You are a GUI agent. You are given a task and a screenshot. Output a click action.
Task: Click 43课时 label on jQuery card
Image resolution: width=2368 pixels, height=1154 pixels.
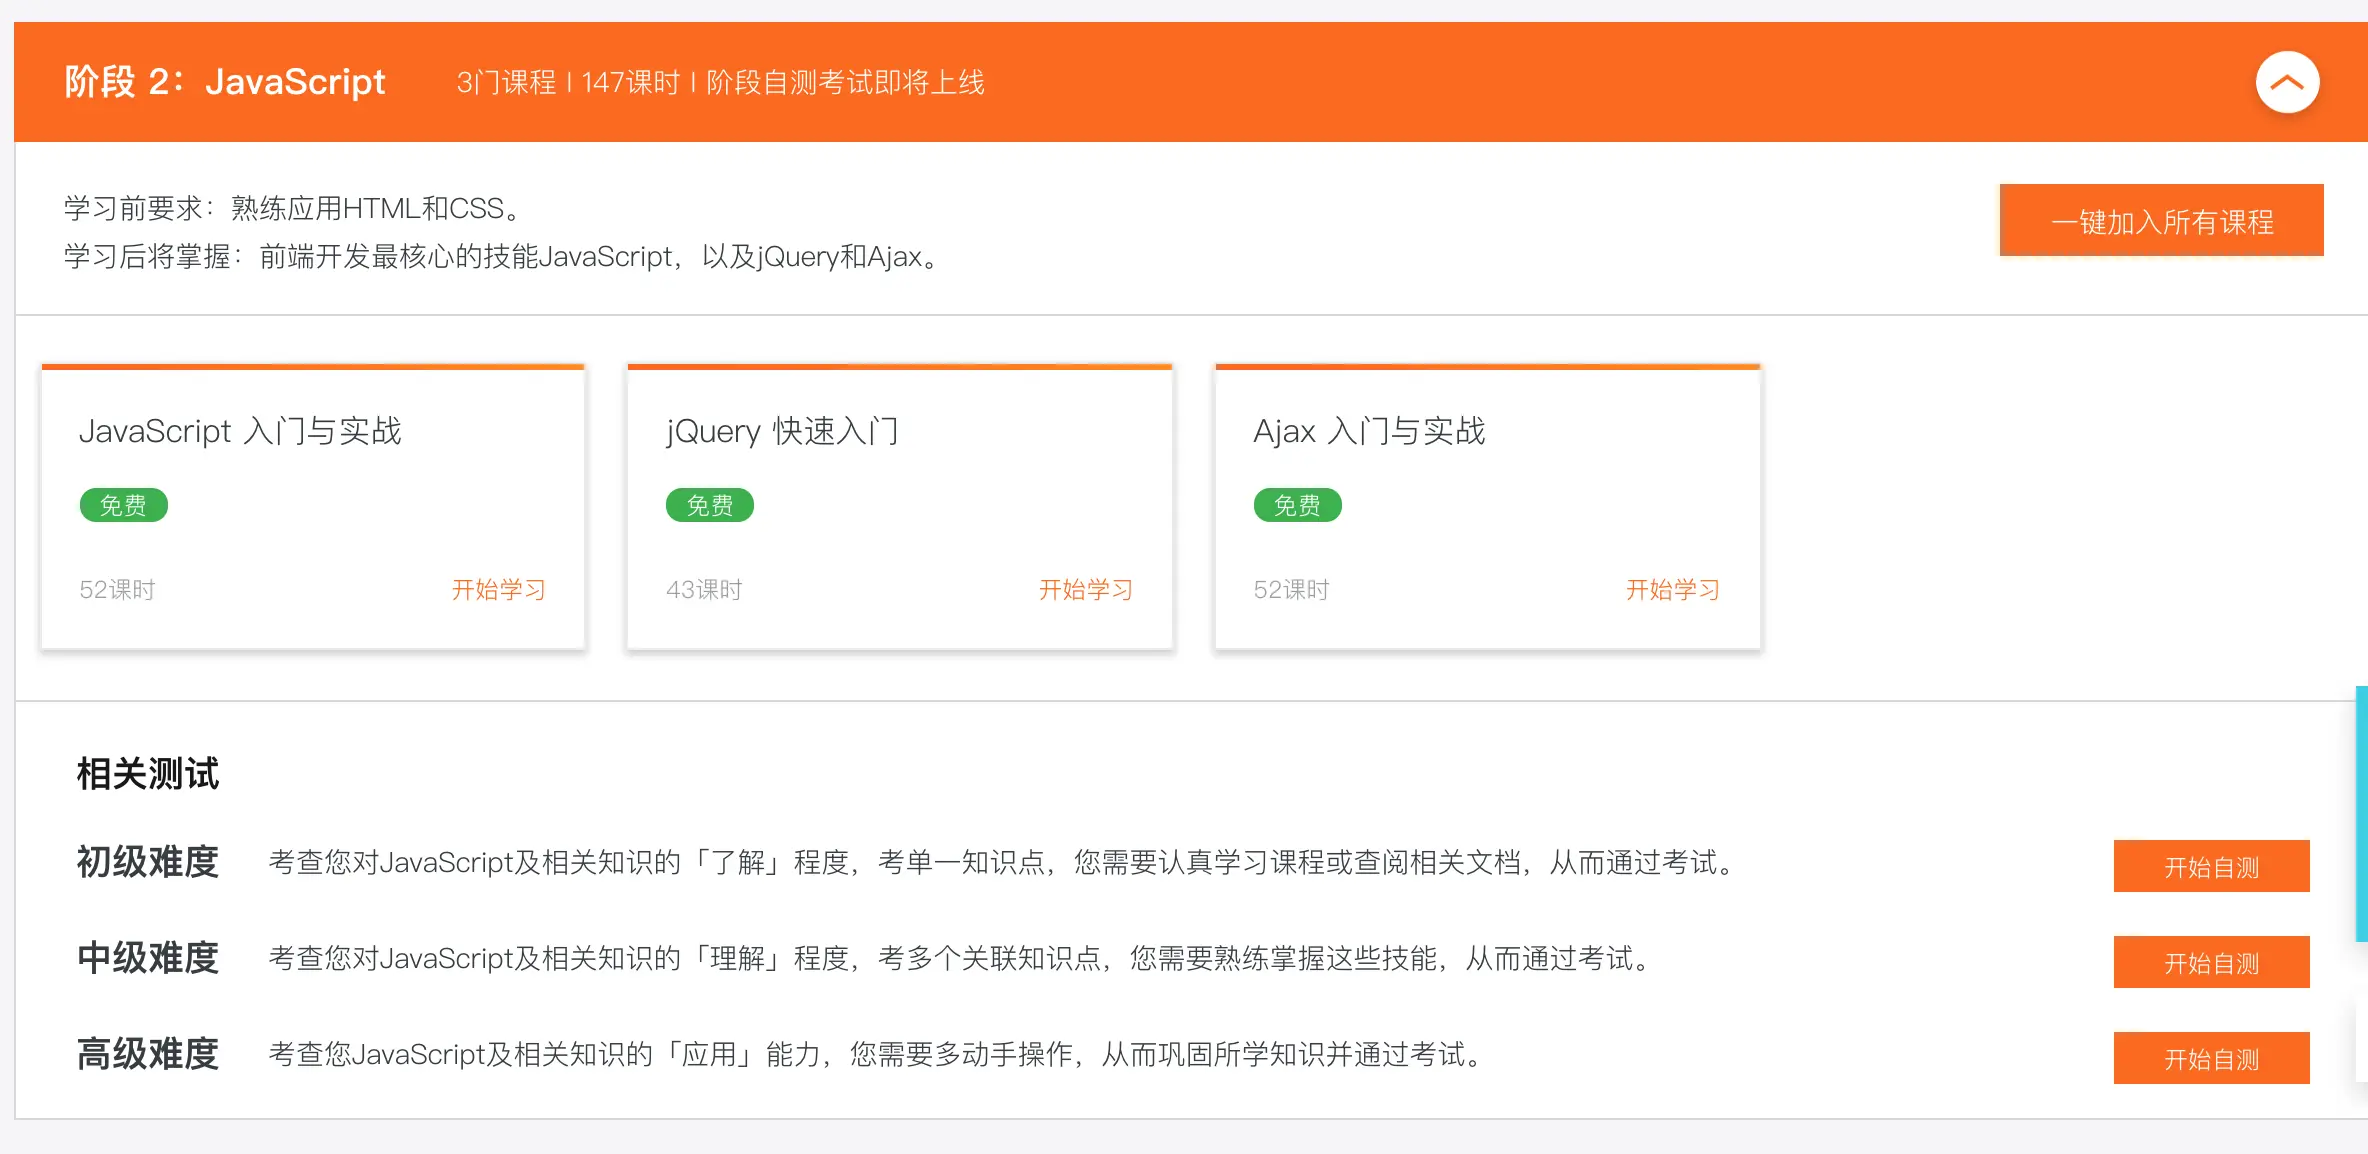tap(704, 590)
